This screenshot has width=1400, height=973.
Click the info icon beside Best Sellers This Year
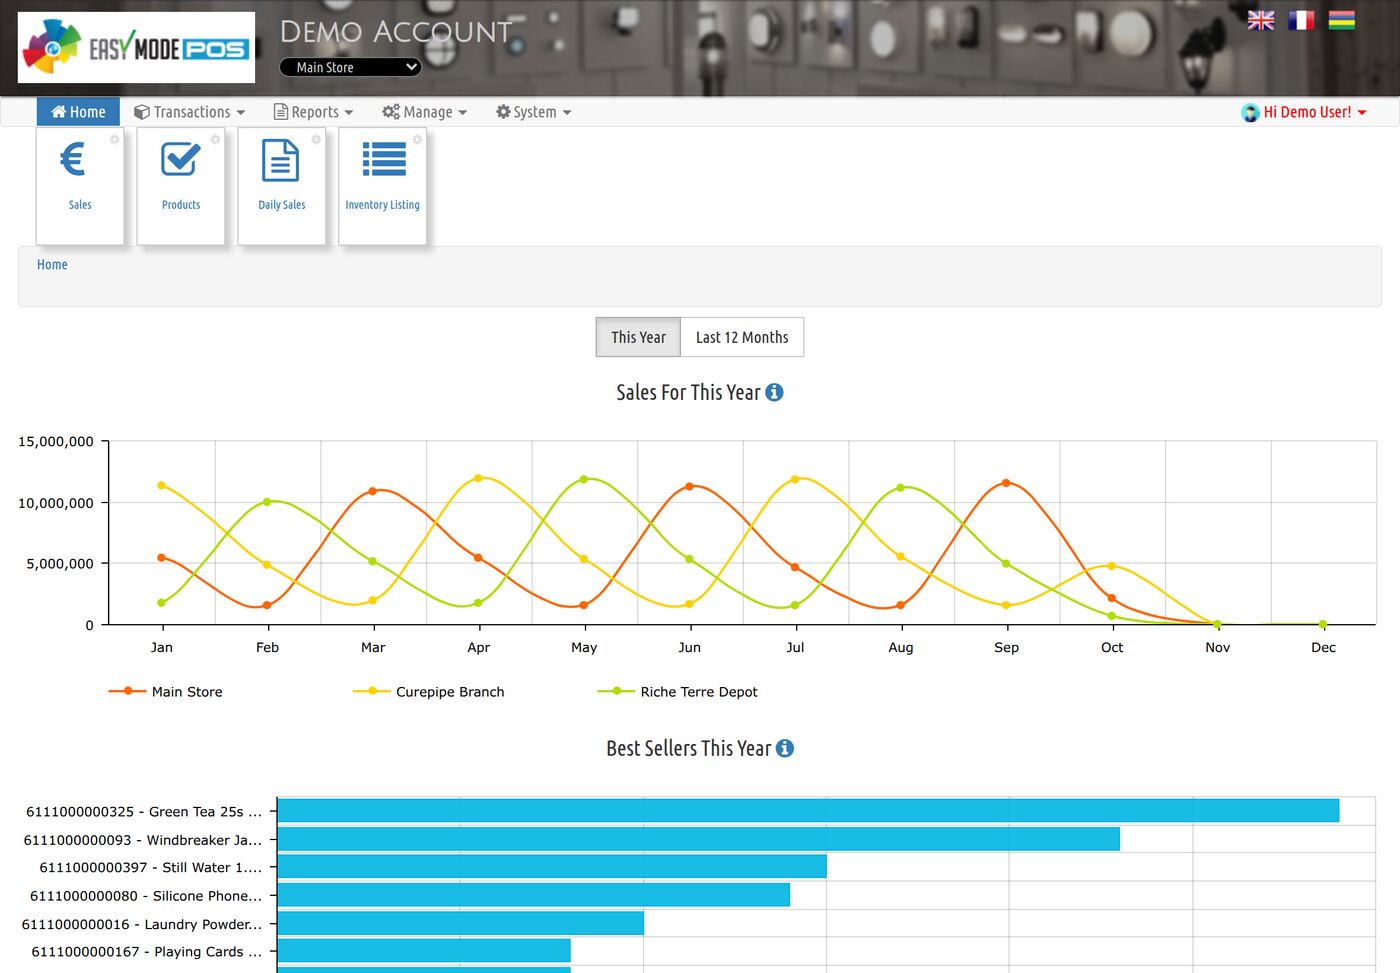[x=785, y=748]
